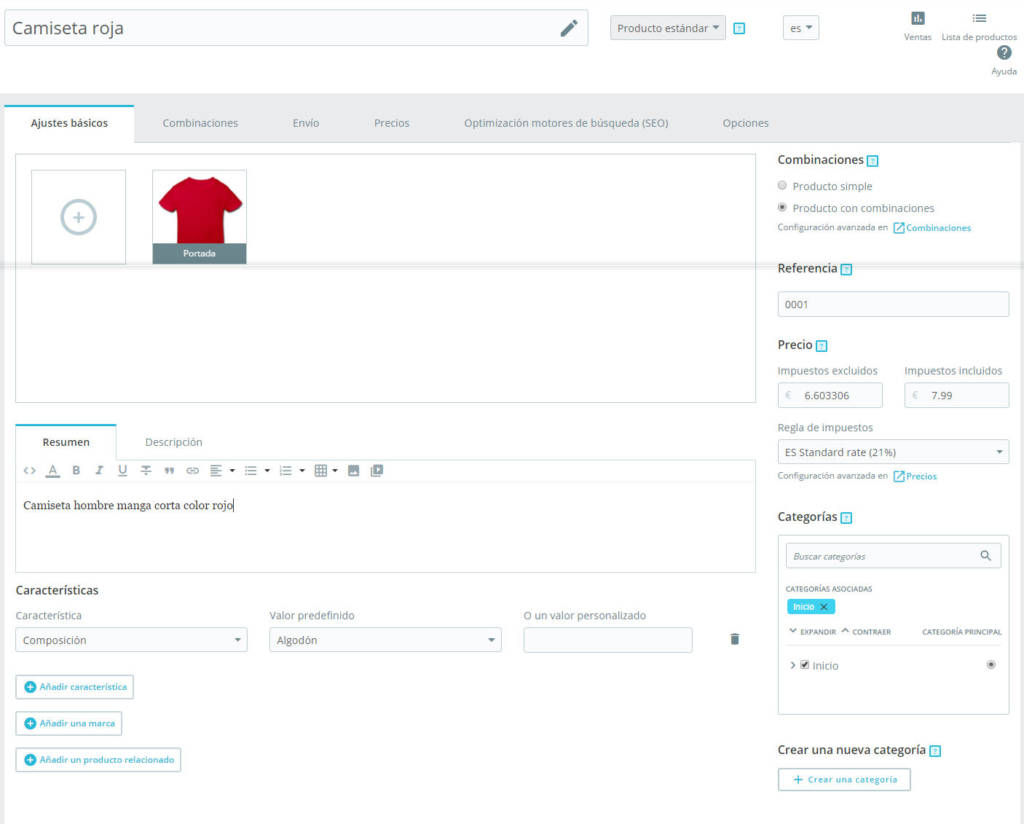
Task: Click help icon beside Precio heading
Action: pos(822,346)
